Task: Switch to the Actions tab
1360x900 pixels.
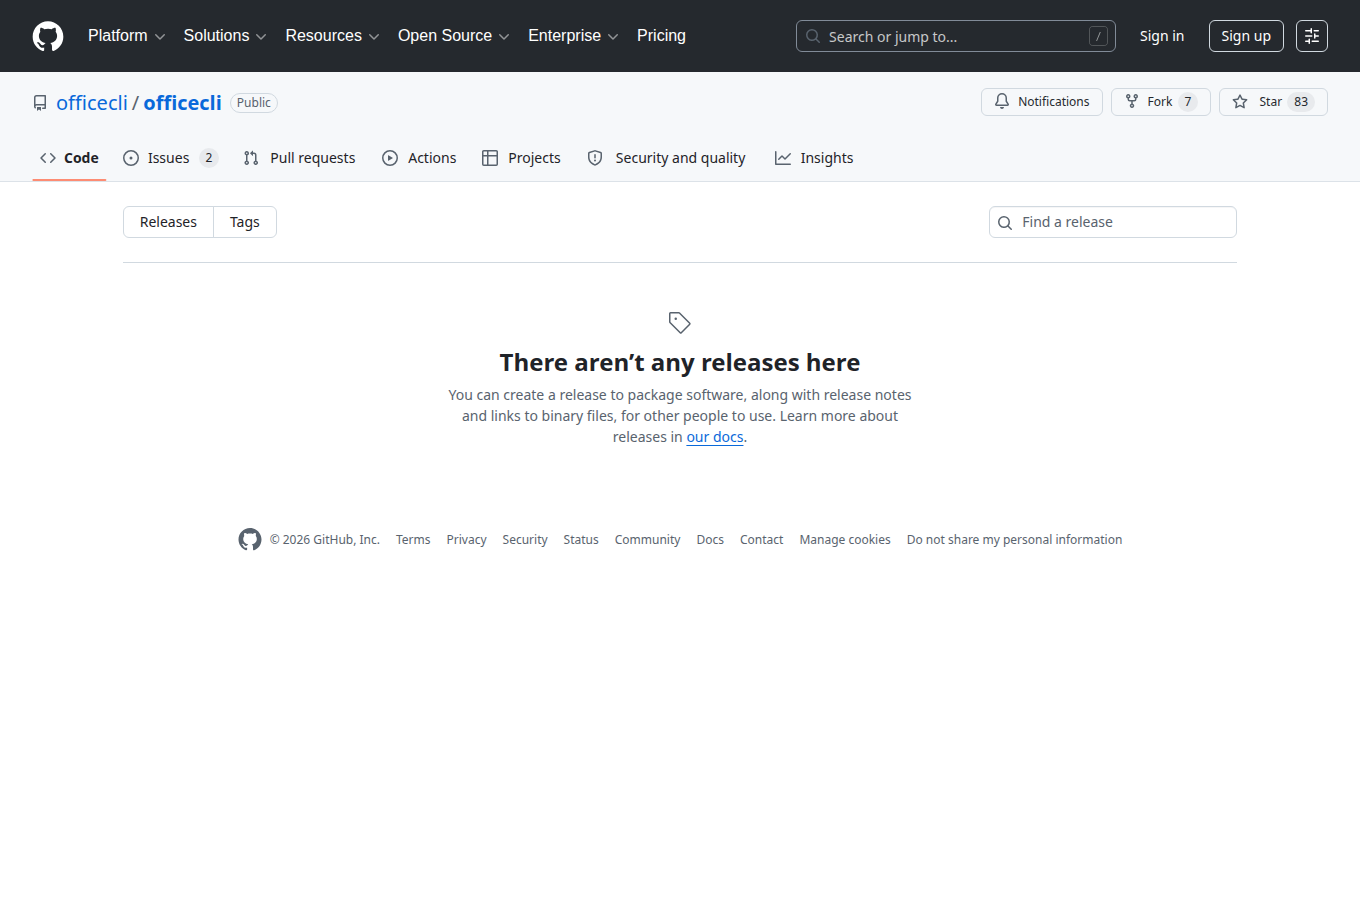Action: coord(419,158)
